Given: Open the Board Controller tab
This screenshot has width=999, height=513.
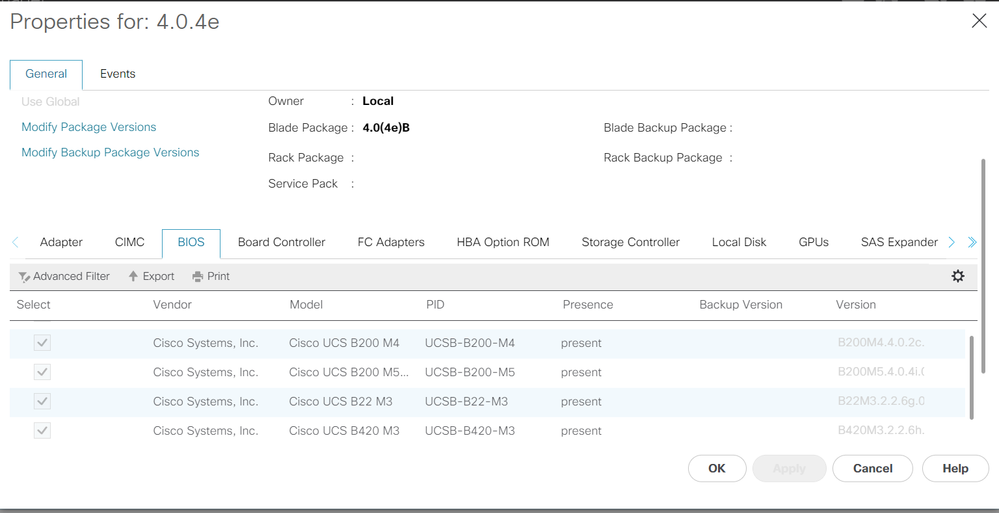Looking at the screenshot, I should (282, 242).
